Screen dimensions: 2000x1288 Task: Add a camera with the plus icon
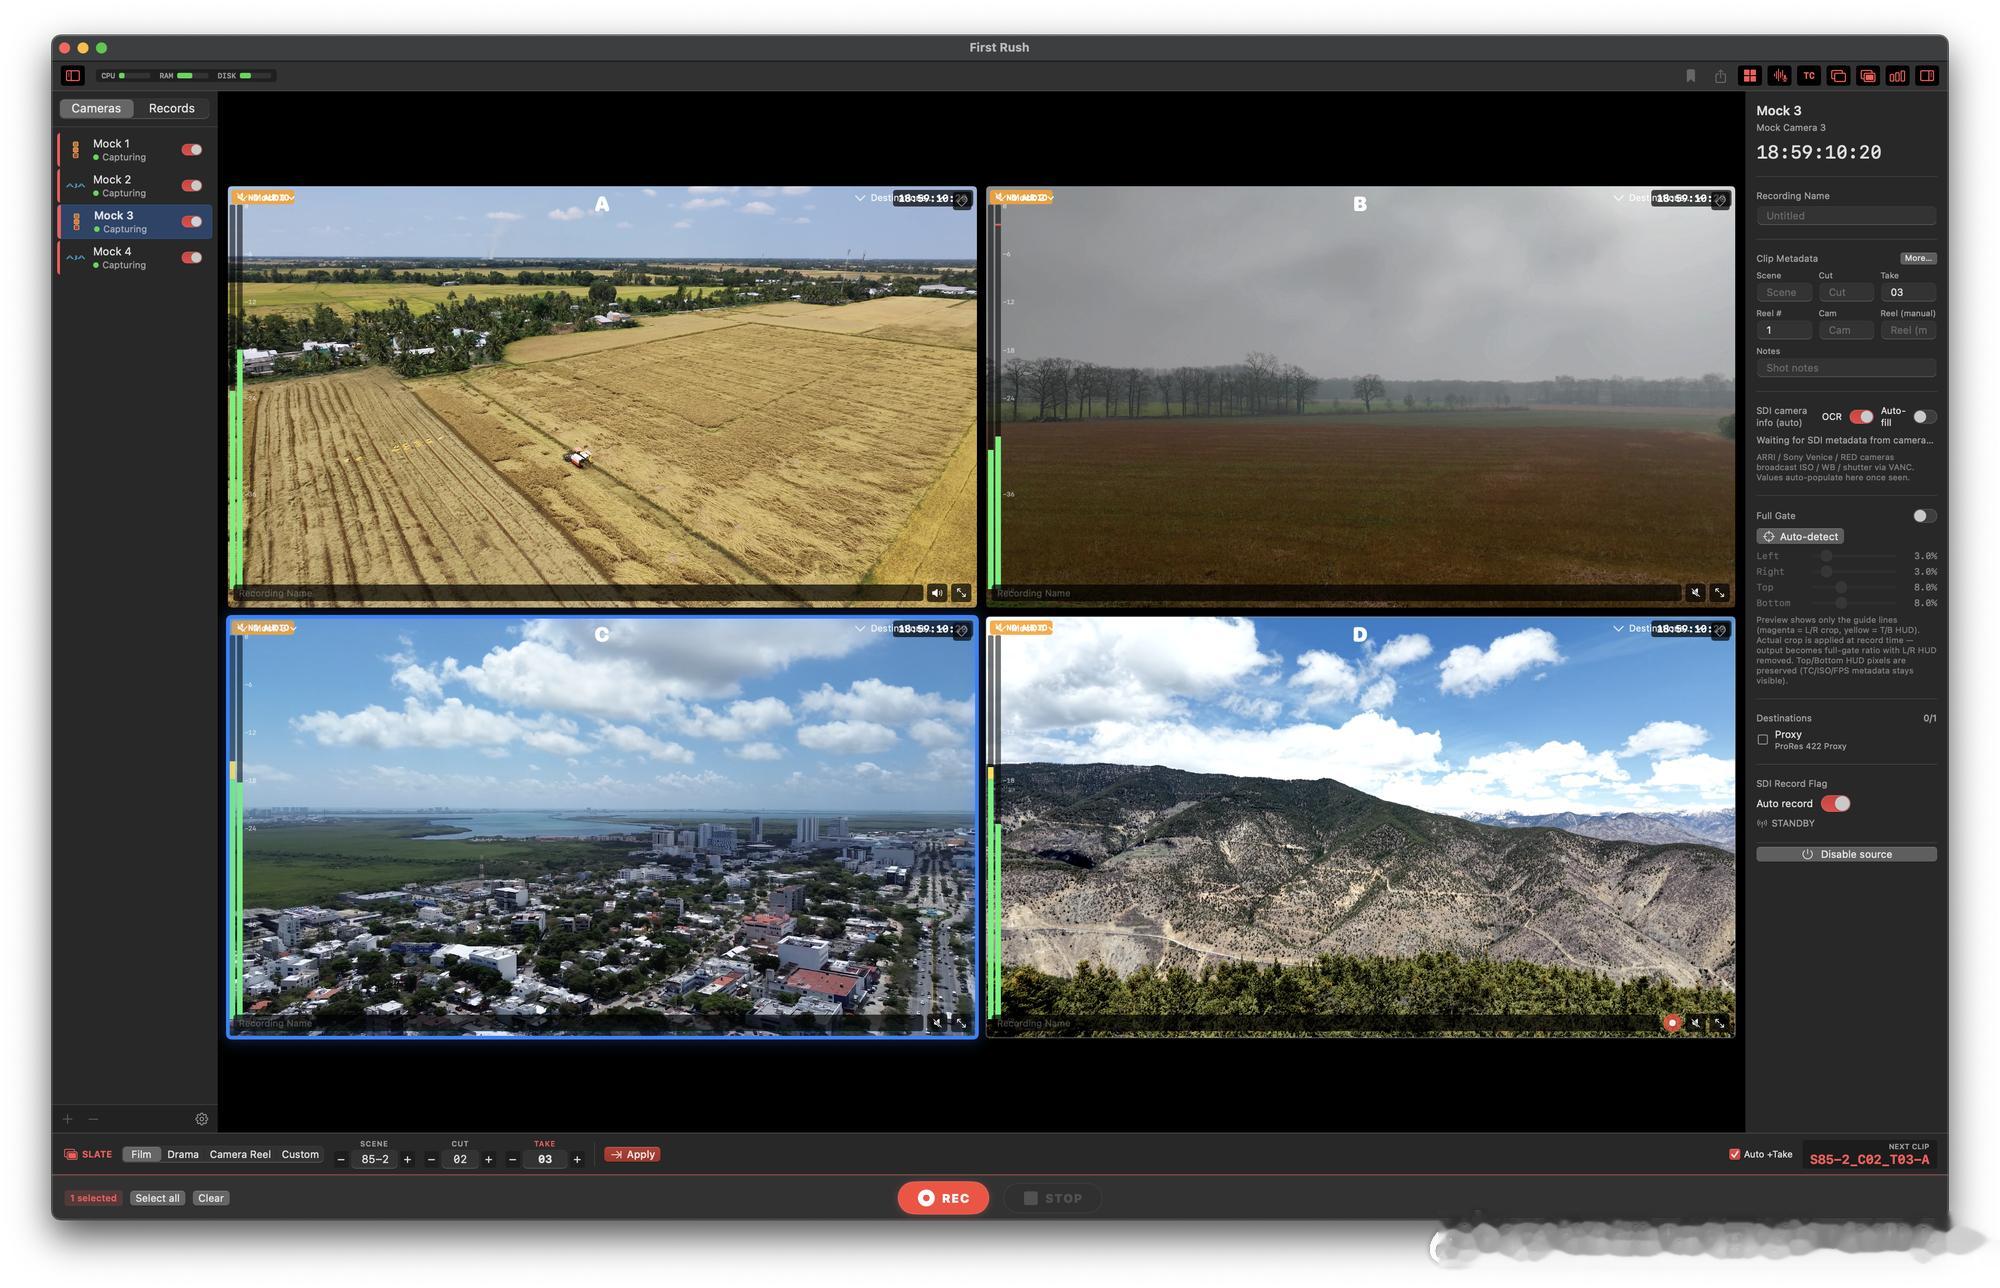click(68, 1119)
